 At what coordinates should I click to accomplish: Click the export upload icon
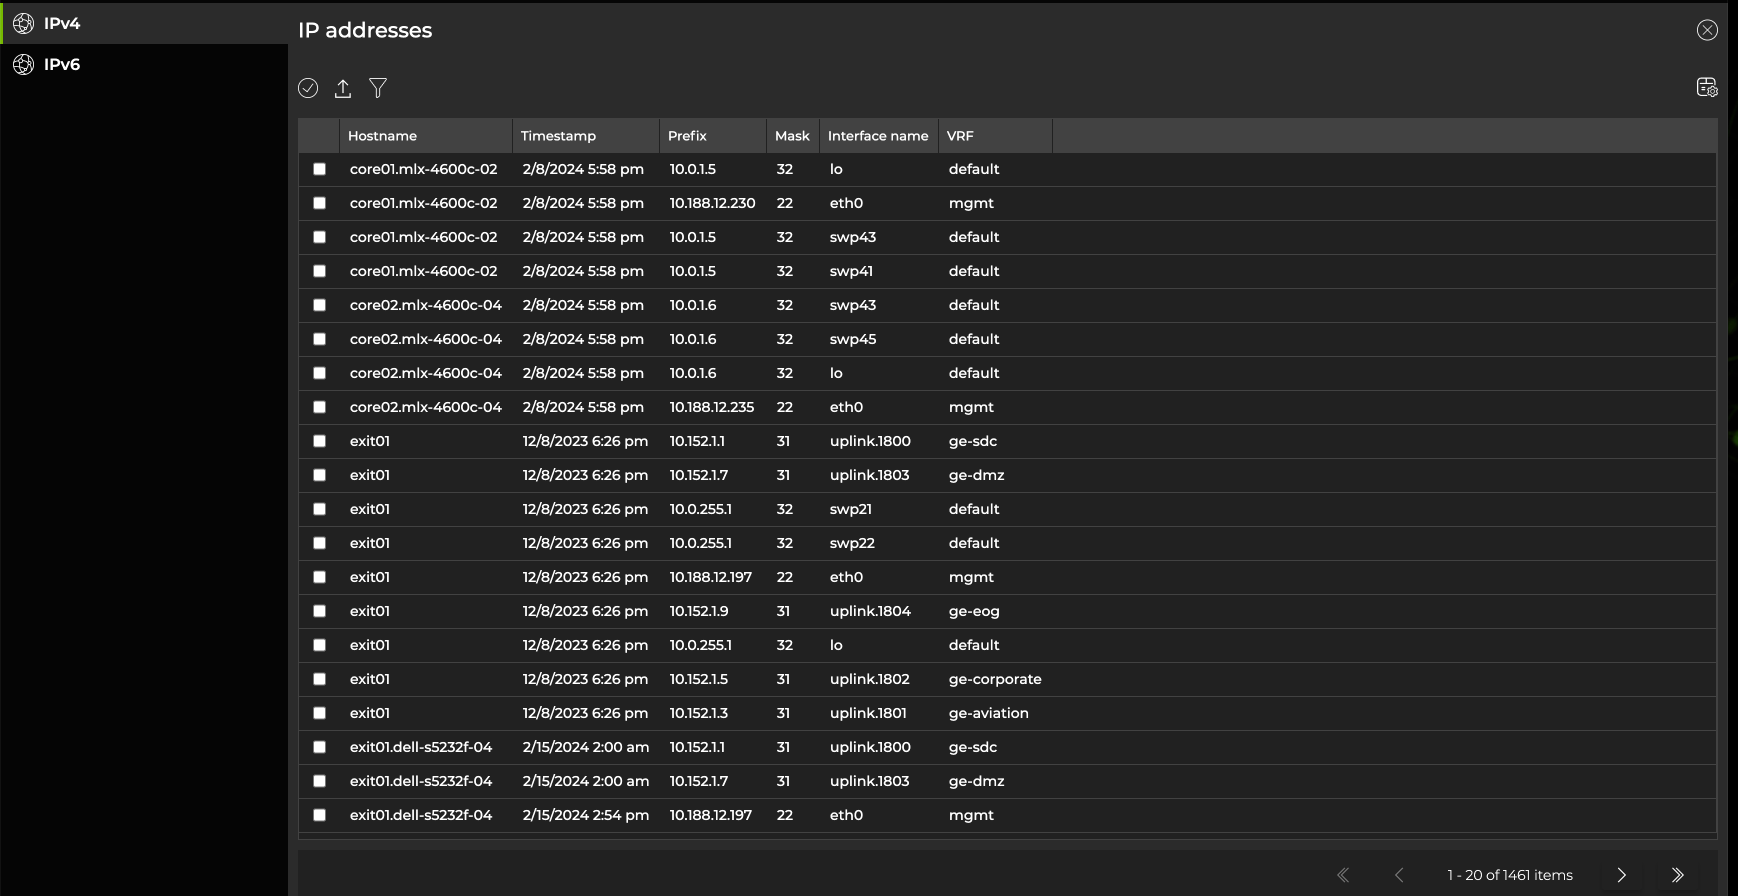(343, 88)
